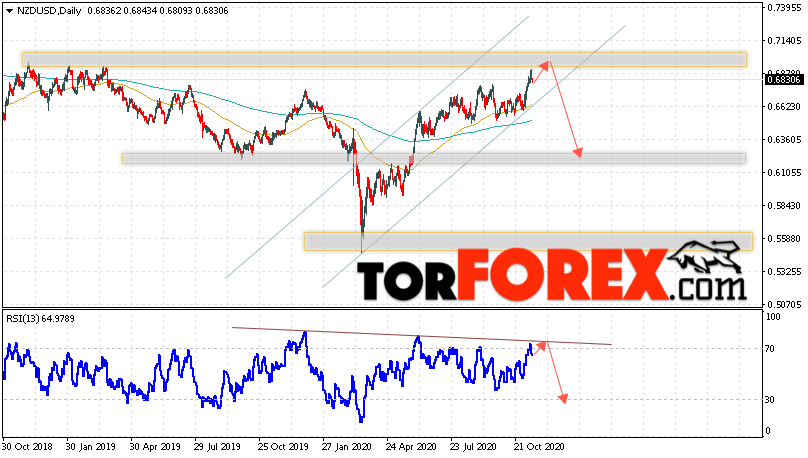Select price axis label 0.55880
Viewport: 808px width, 458px height.
click(784, 239)
